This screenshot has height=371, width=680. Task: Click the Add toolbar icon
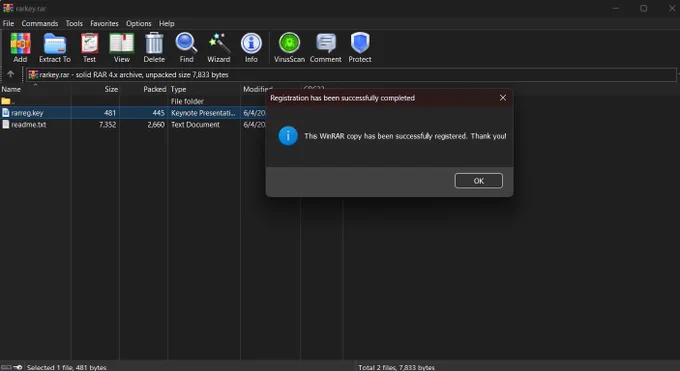[x=20, y=48]
